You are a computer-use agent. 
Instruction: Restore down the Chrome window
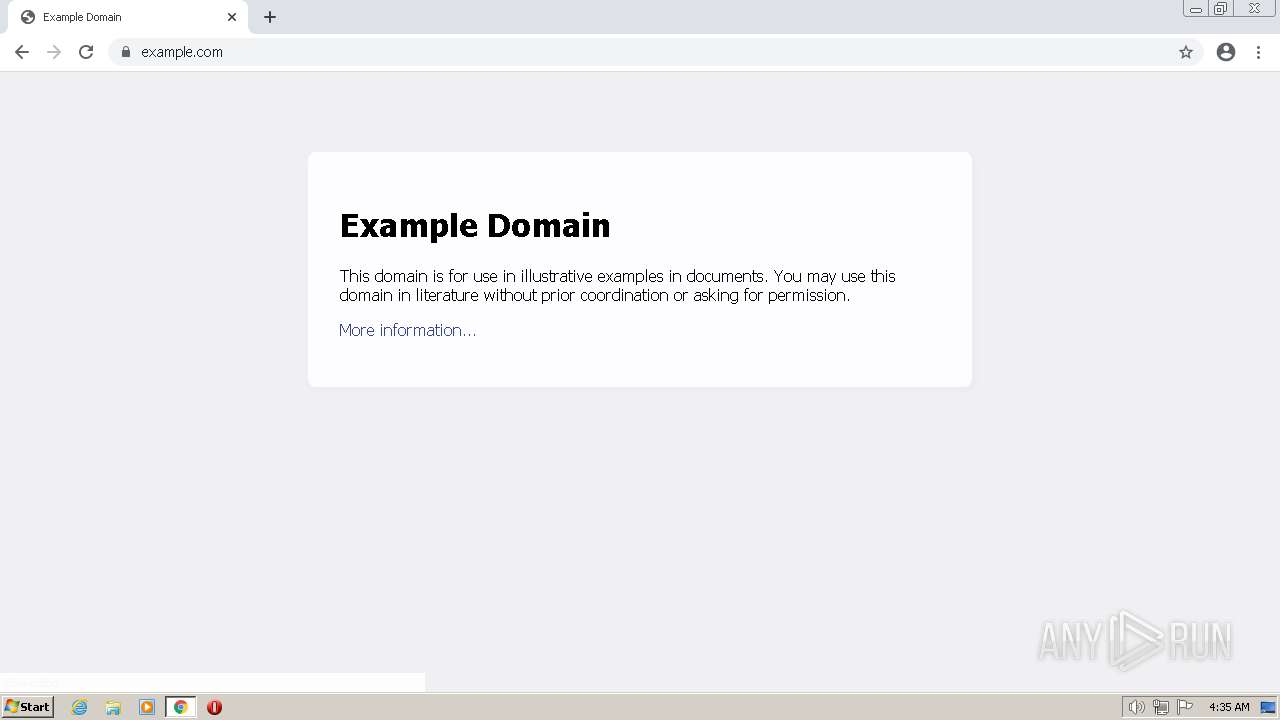pyautogui.click(x=1220, y=9)
